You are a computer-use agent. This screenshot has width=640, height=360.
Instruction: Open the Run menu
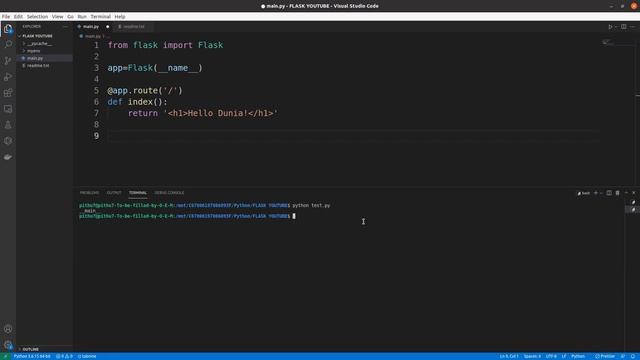82,17
